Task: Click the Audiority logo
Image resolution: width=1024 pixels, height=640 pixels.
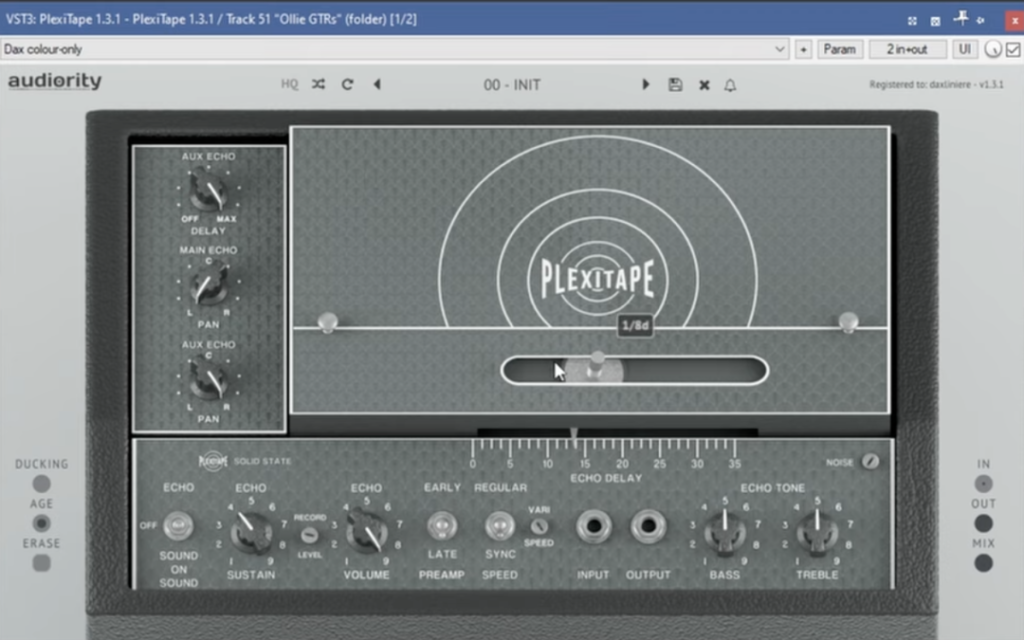Action: [x=54, y=82]
